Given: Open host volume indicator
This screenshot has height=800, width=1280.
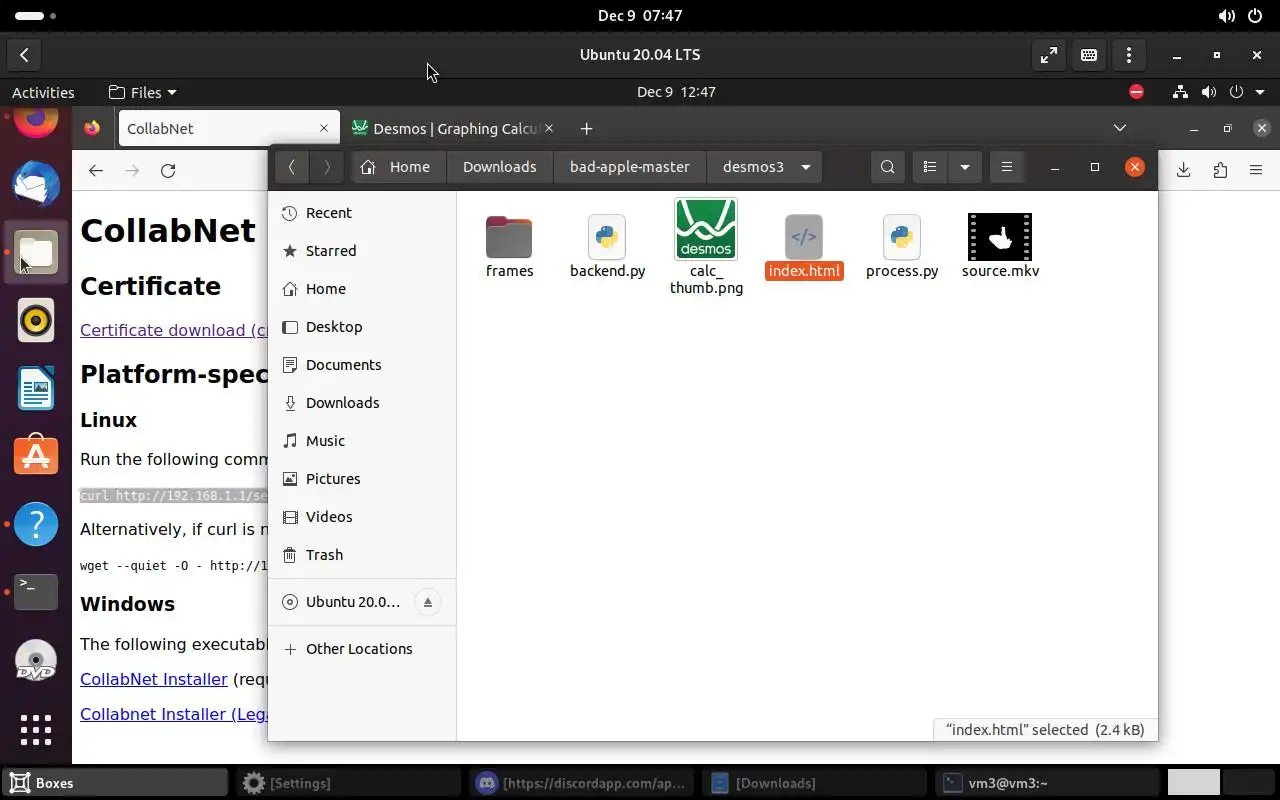Looking at the screenshot, I should (1227, 16).
